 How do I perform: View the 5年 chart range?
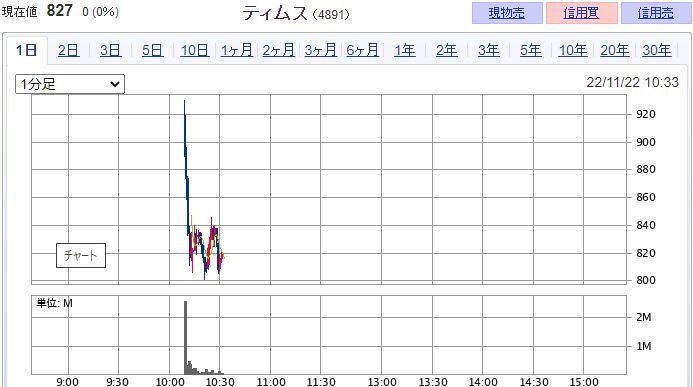530,50
